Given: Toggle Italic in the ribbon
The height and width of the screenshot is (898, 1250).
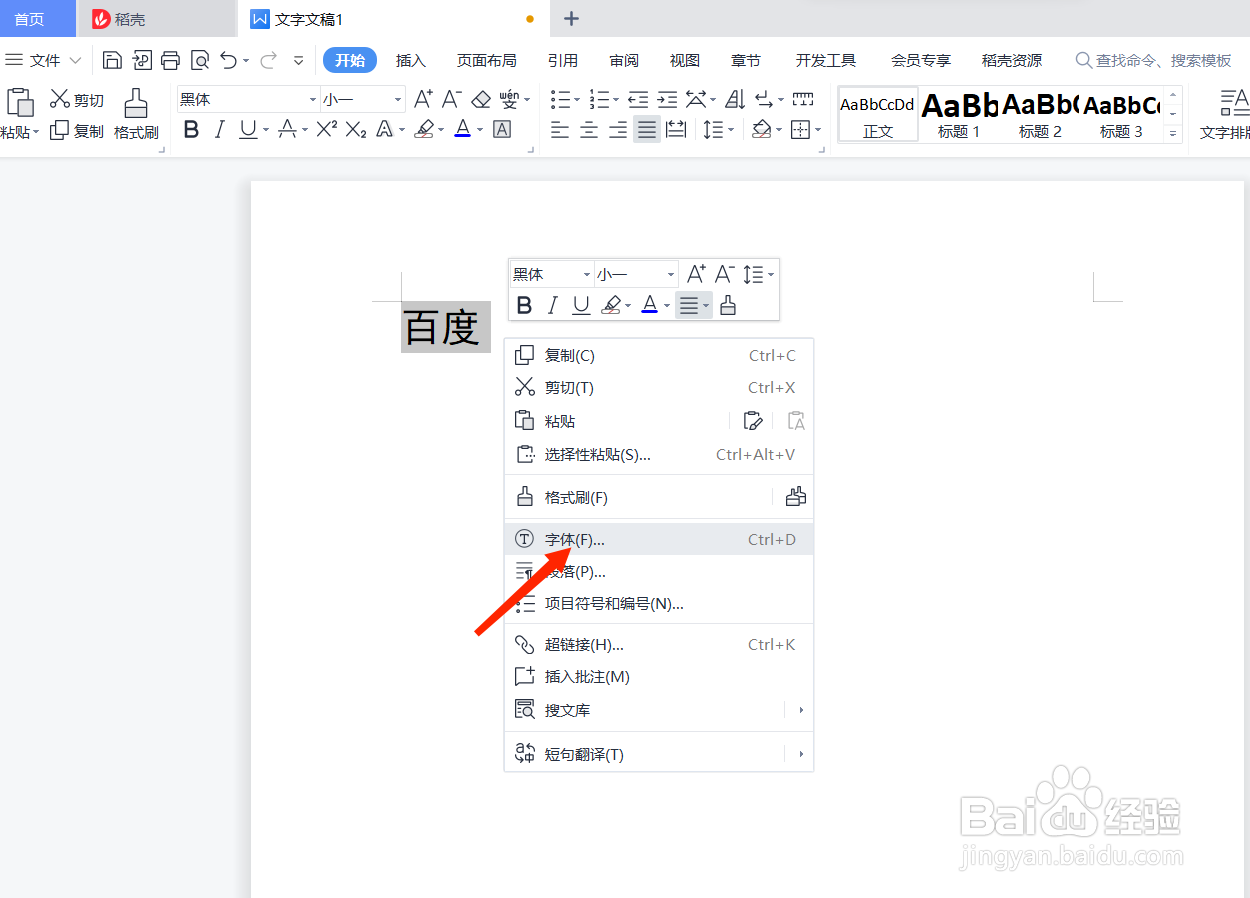Looking at the screenshot, I should coord(220,129).
